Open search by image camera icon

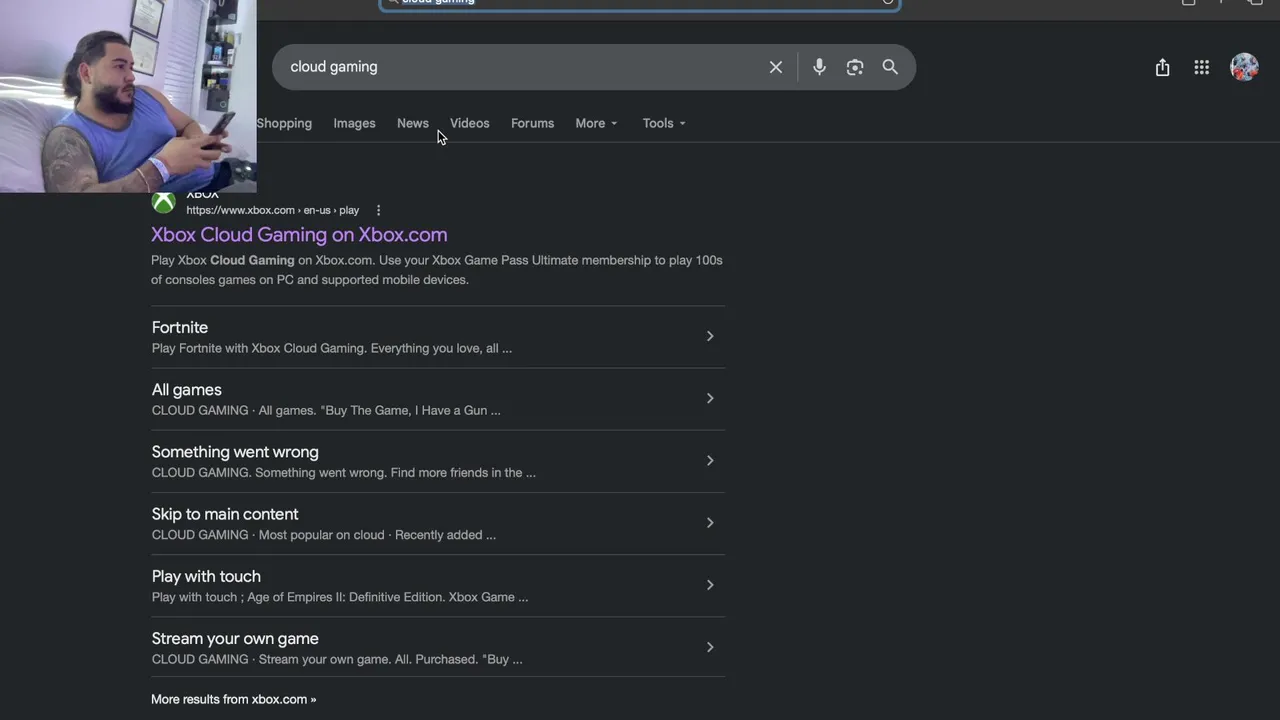click(x=855, y=67)
